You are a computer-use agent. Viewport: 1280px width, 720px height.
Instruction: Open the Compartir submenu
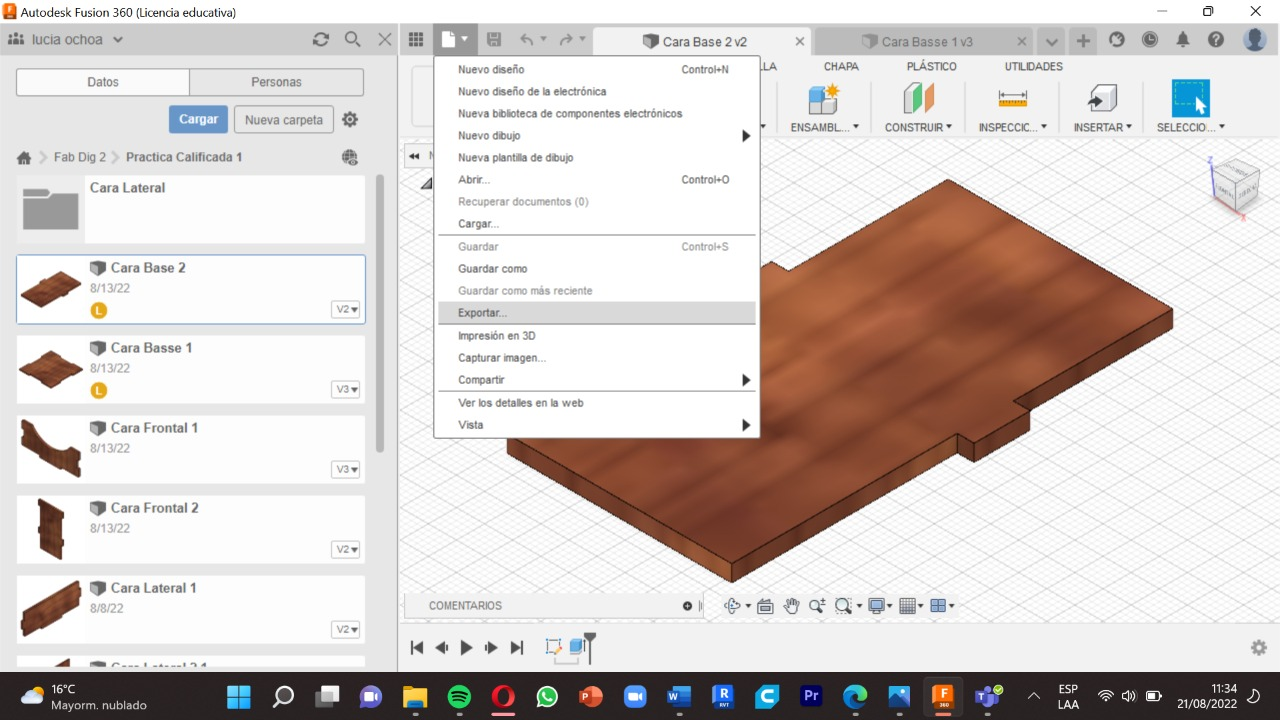pyautogui.click(x=596, y=380)
